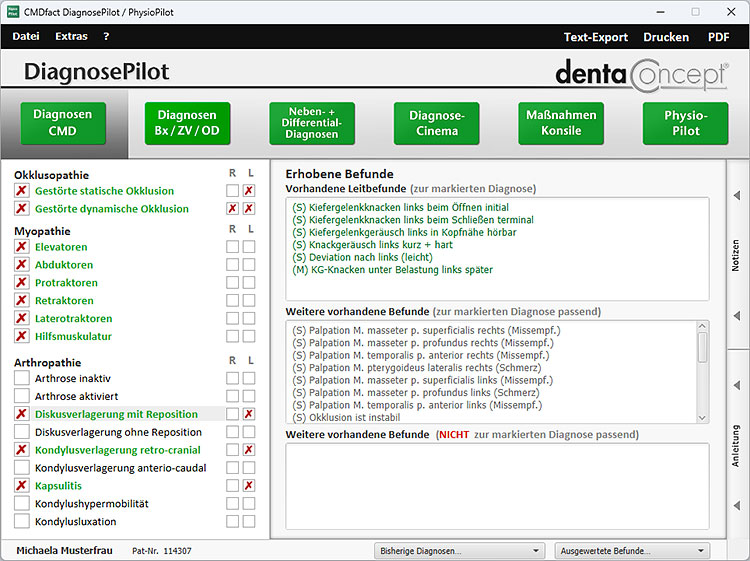Toggle the Retraktoren diagnosis checkbox

click(x=21, y=300)
